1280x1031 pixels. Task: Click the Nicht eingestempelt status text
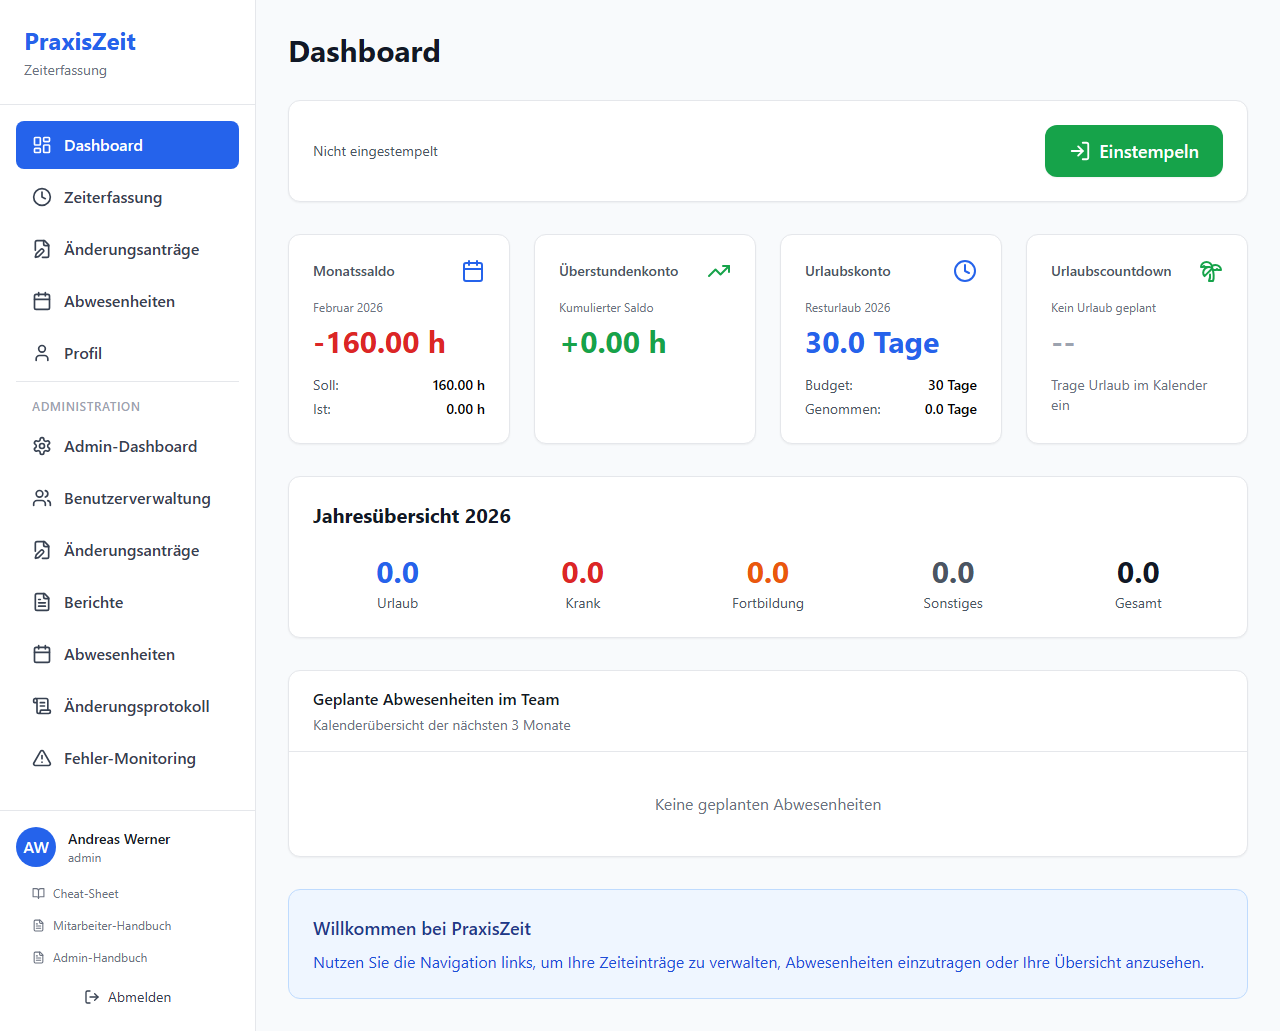[375, 151]
